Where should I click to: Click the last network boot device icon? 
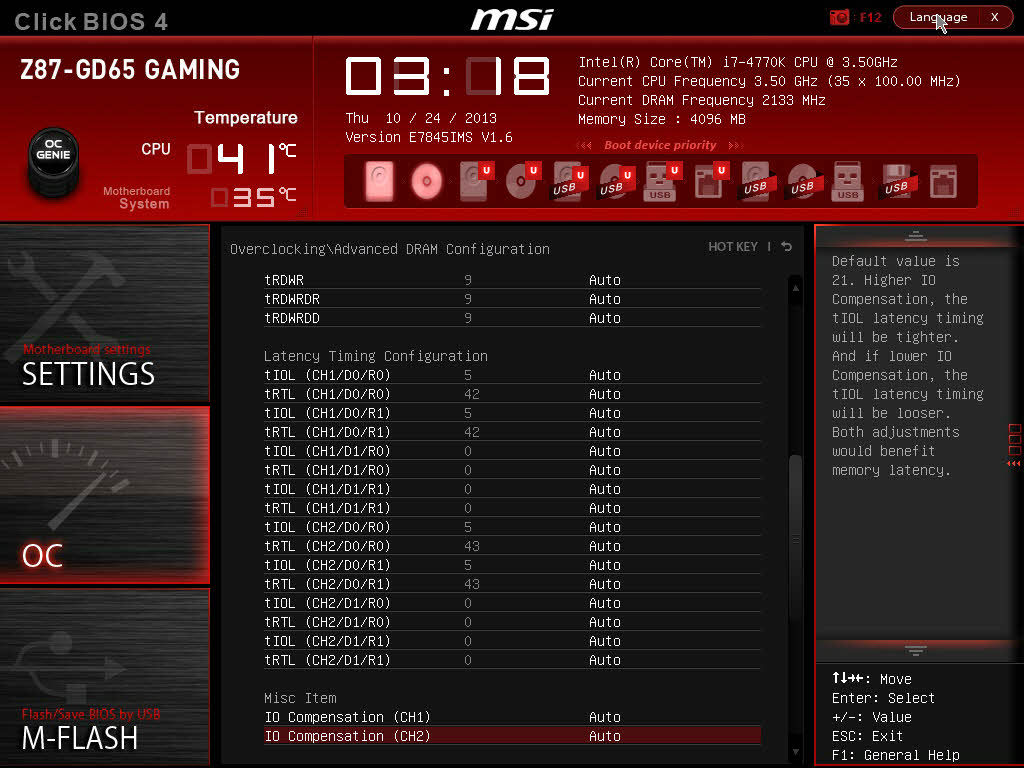click(x=943, y=182)
